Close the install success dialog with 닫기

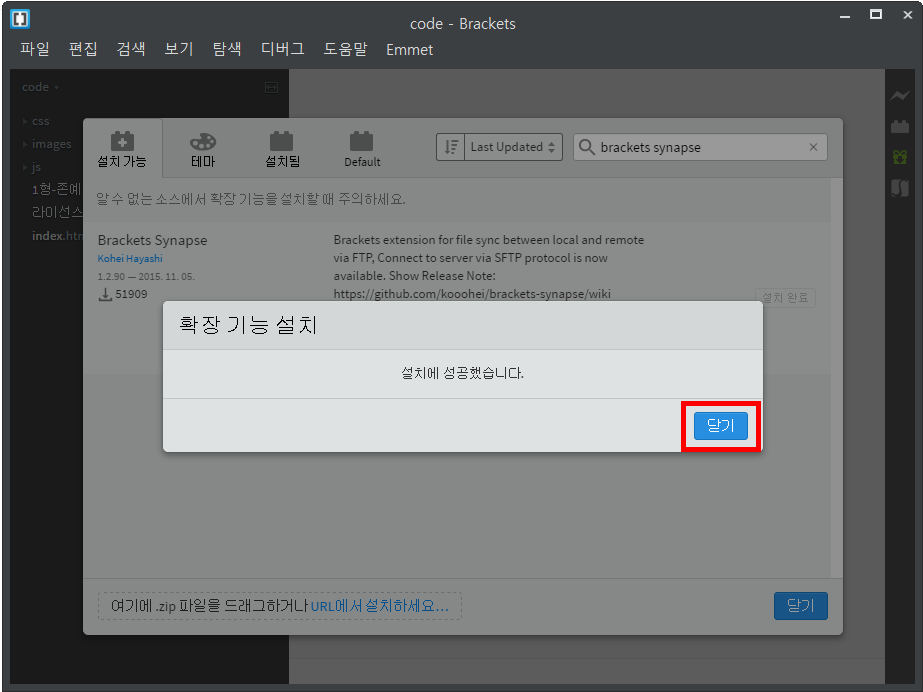click(721, 425)
